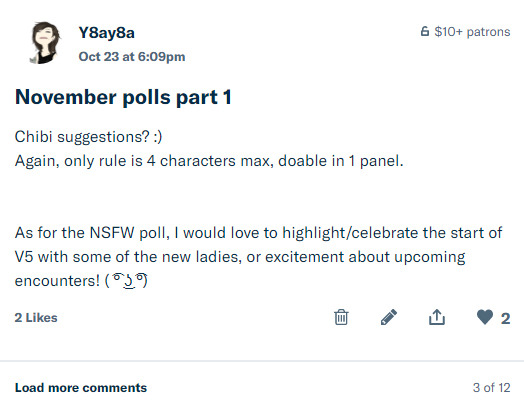The height and width of the screenshot is (407, 524).
Task: Click the 4 characters max rule sentence
Action: (209, 161)
